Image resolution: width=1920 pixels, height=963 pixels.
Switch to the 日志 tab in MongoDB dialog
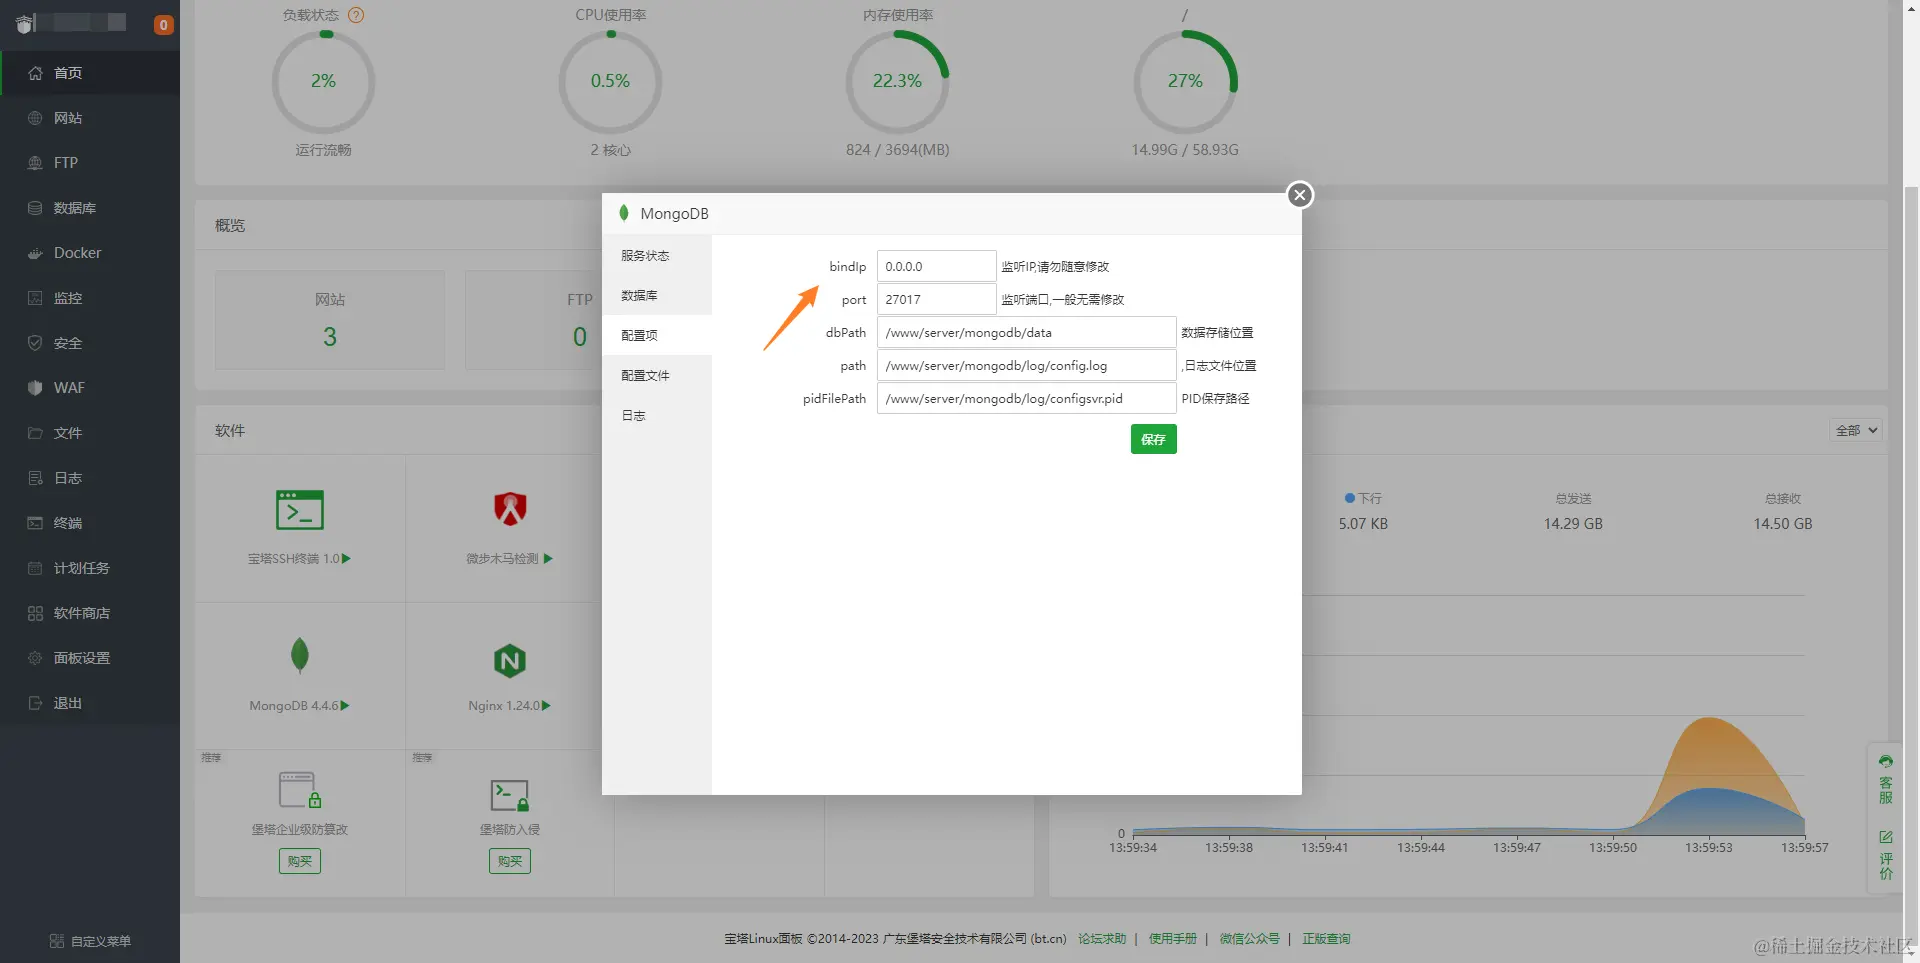point(657,415)
